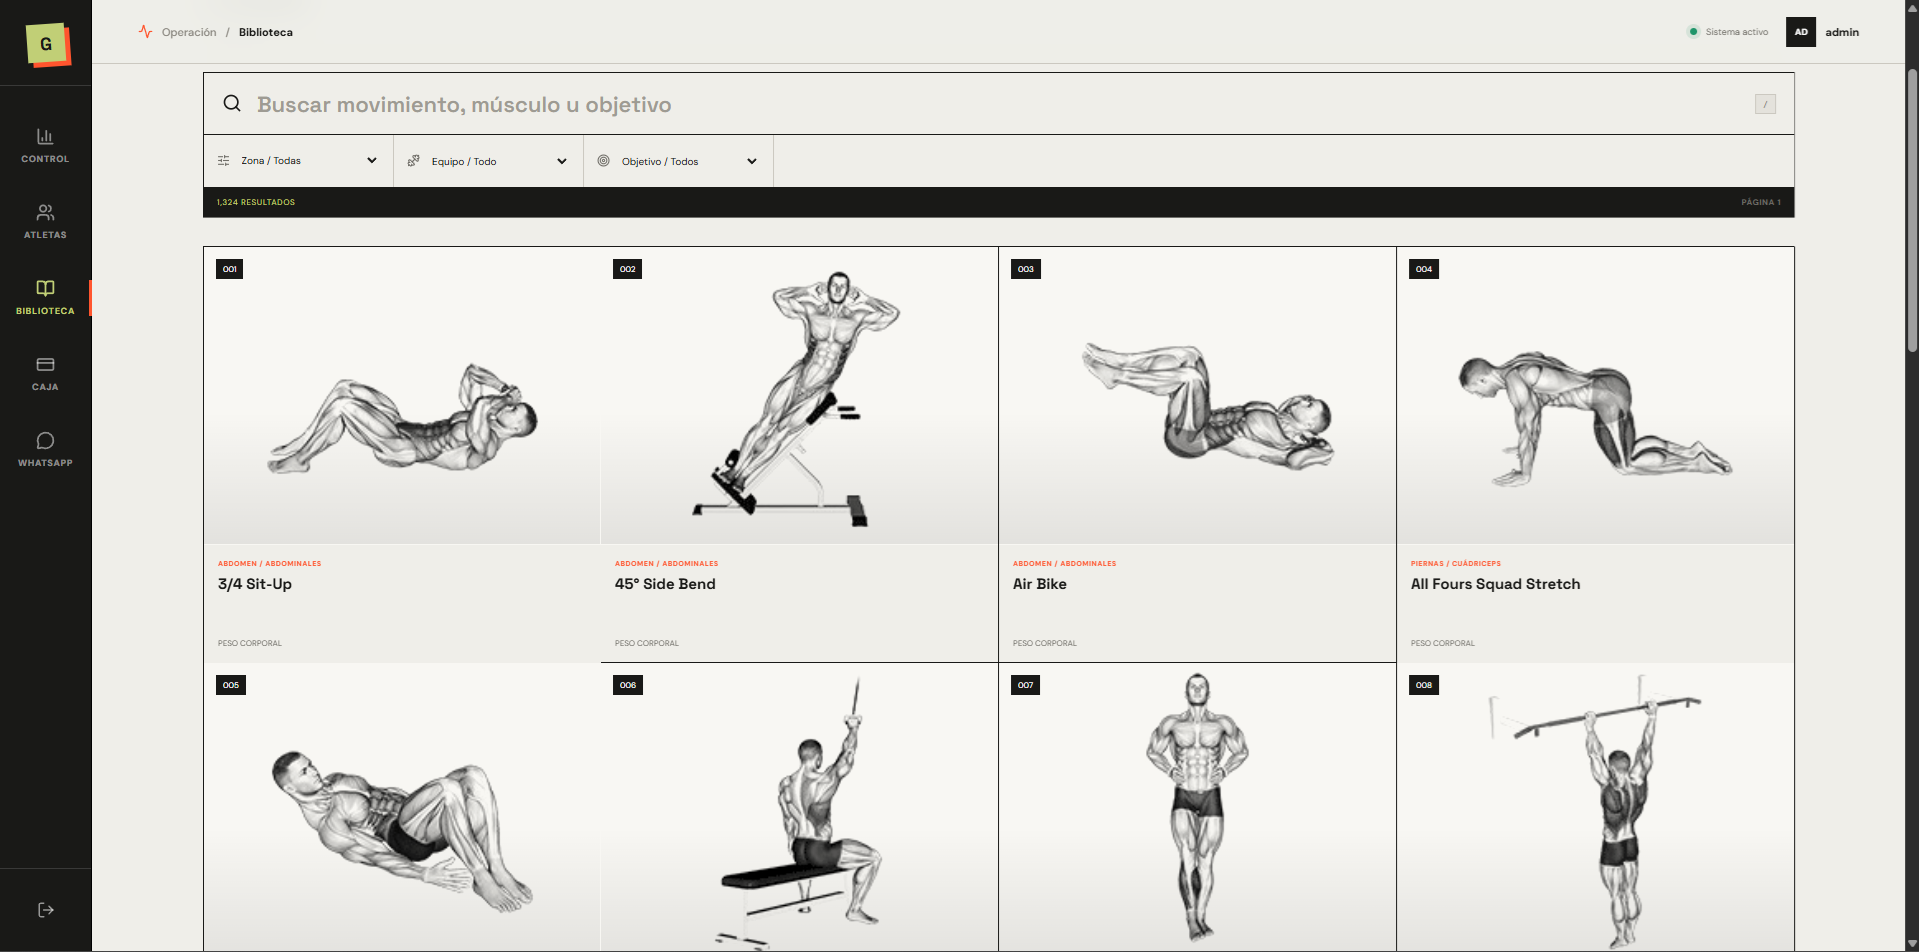Click the Operación breadcrumb link

189,32
